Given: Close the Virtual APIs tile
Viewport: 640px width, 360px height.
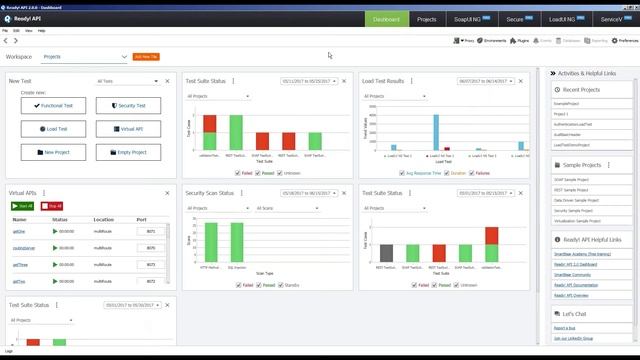Looking at the screenshot, I should [167, 193].
